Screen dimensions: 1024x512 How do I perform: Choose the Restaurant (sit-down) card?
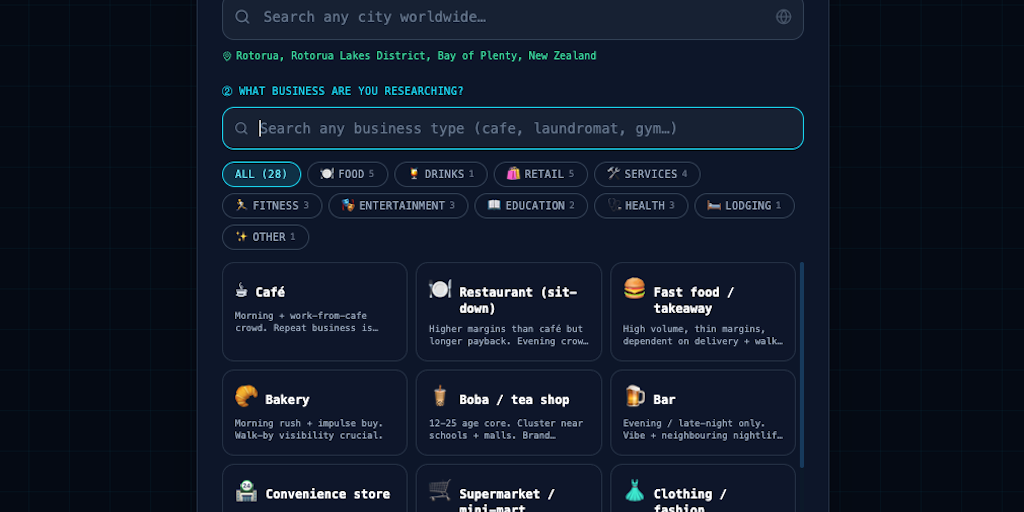(509, 312)
